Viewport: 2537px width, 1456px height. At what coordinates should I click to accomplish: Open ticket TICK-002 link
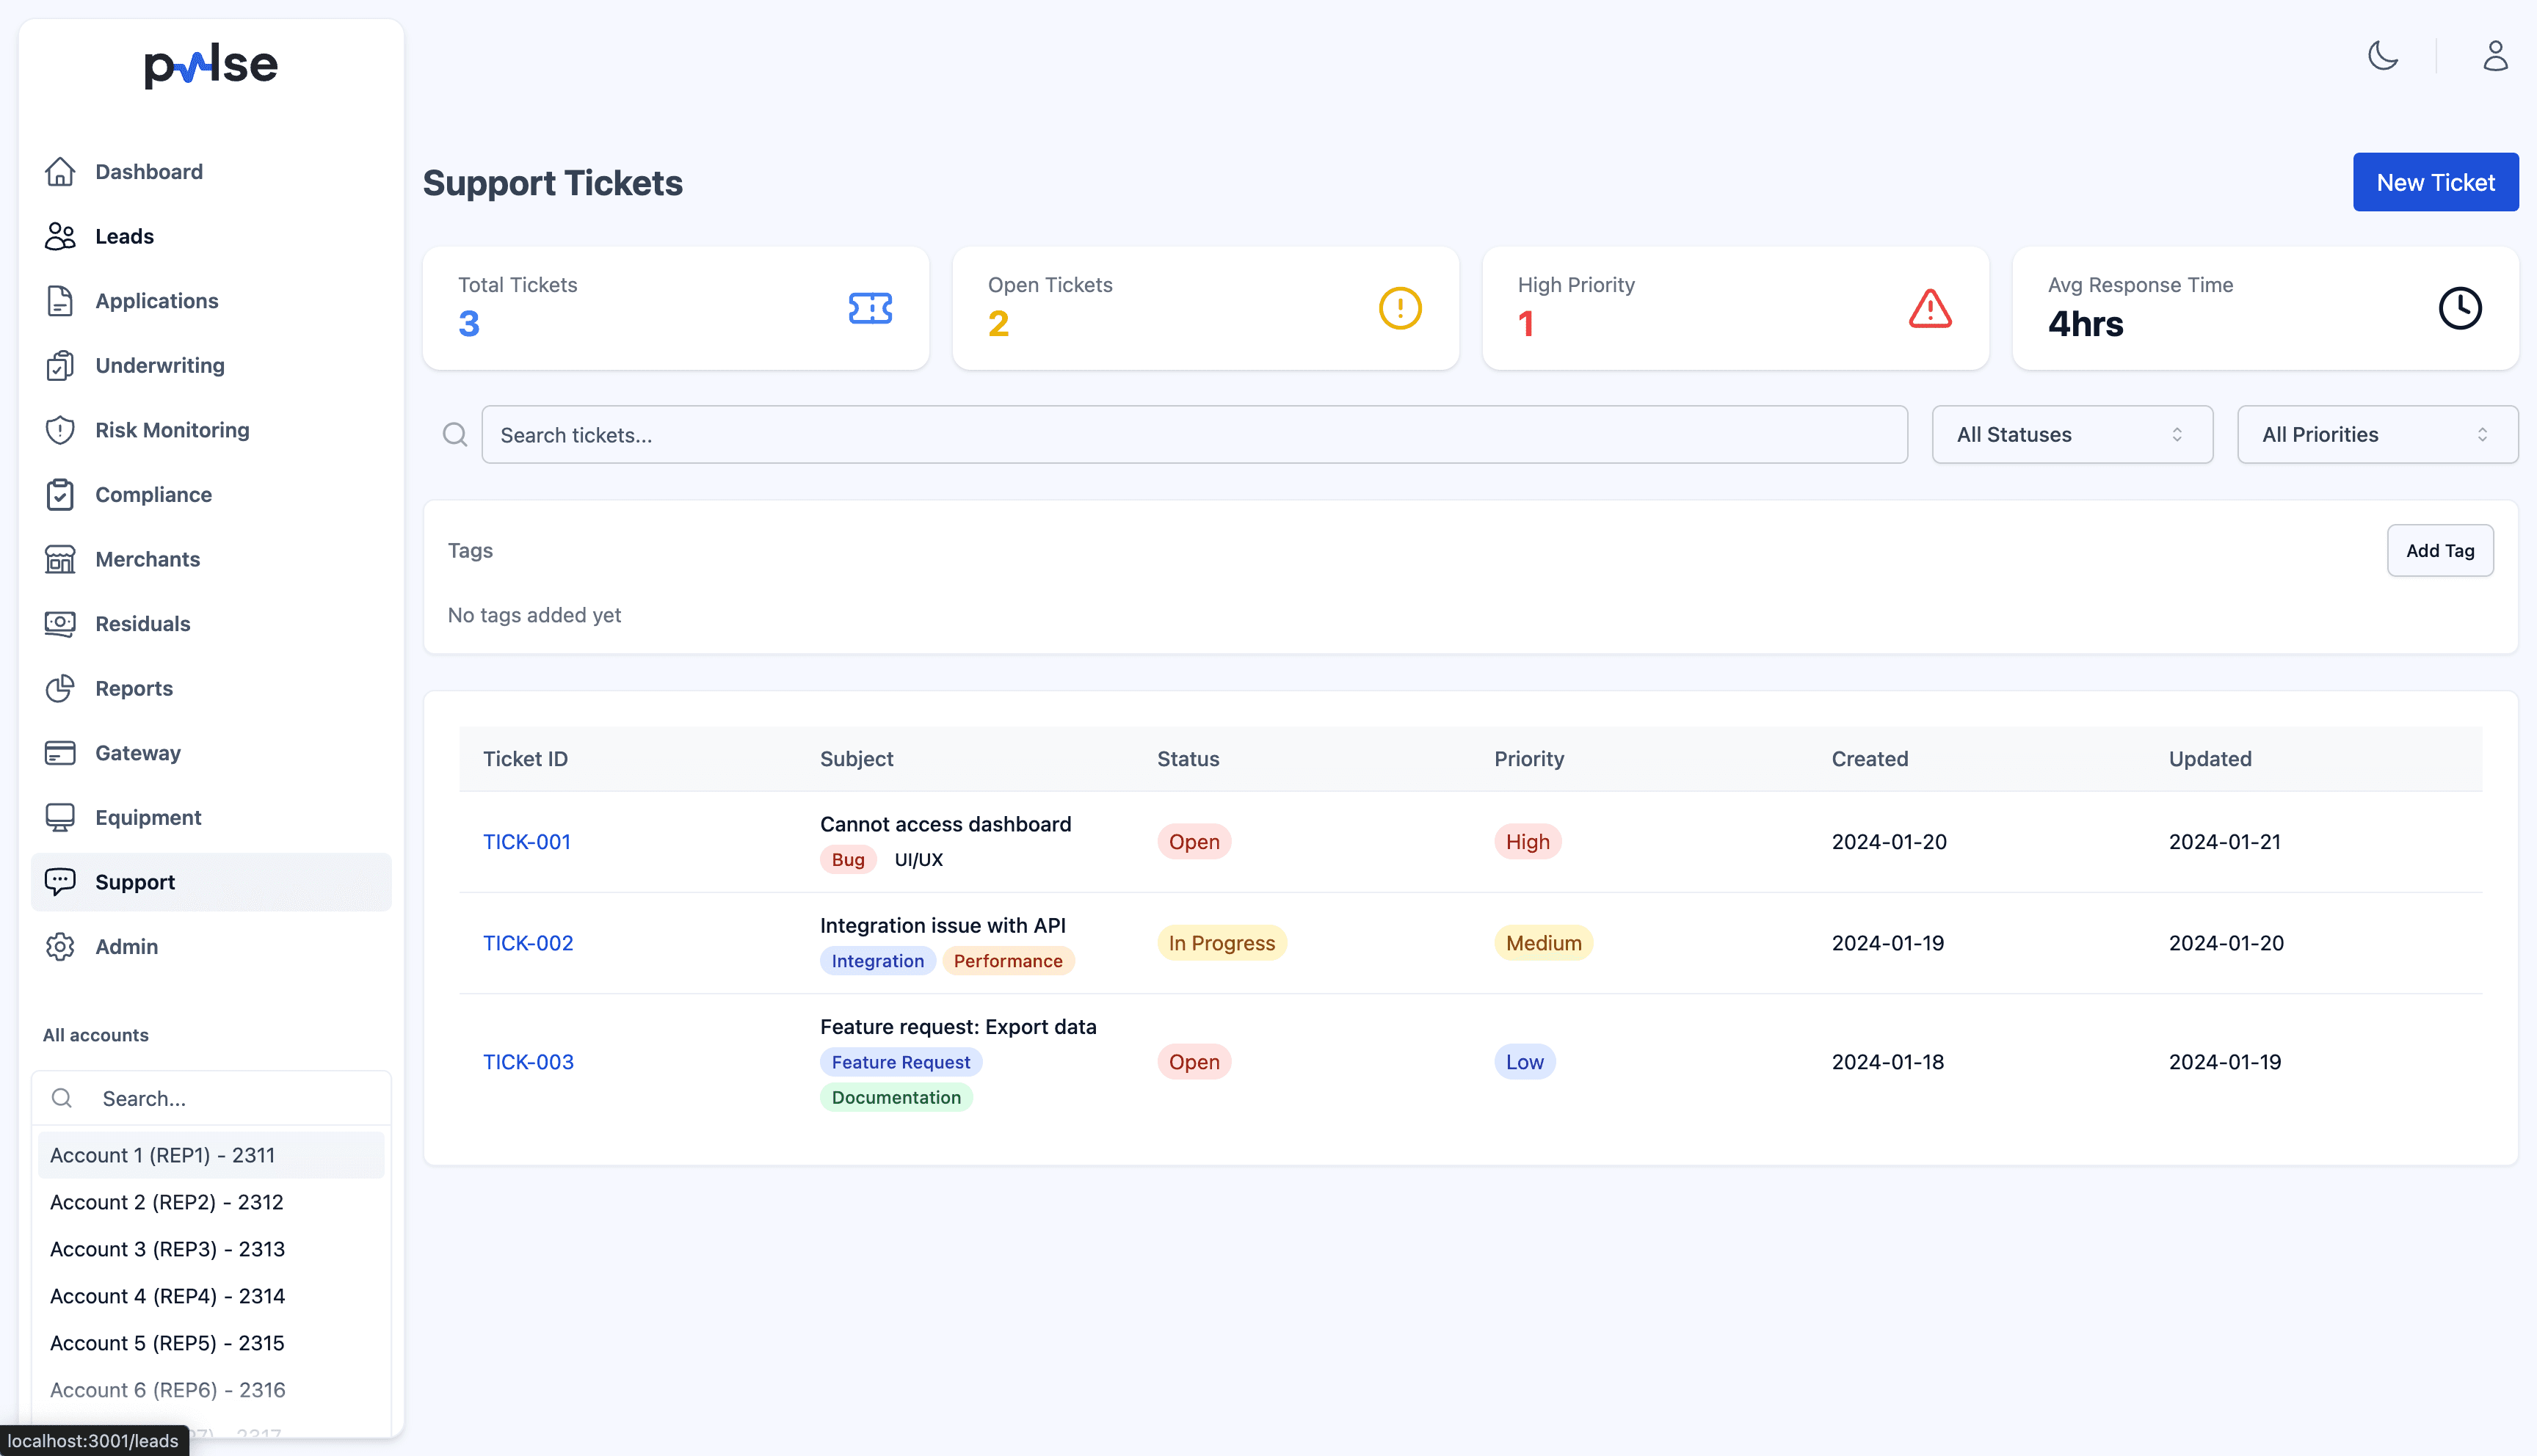(x=528, y=943)
